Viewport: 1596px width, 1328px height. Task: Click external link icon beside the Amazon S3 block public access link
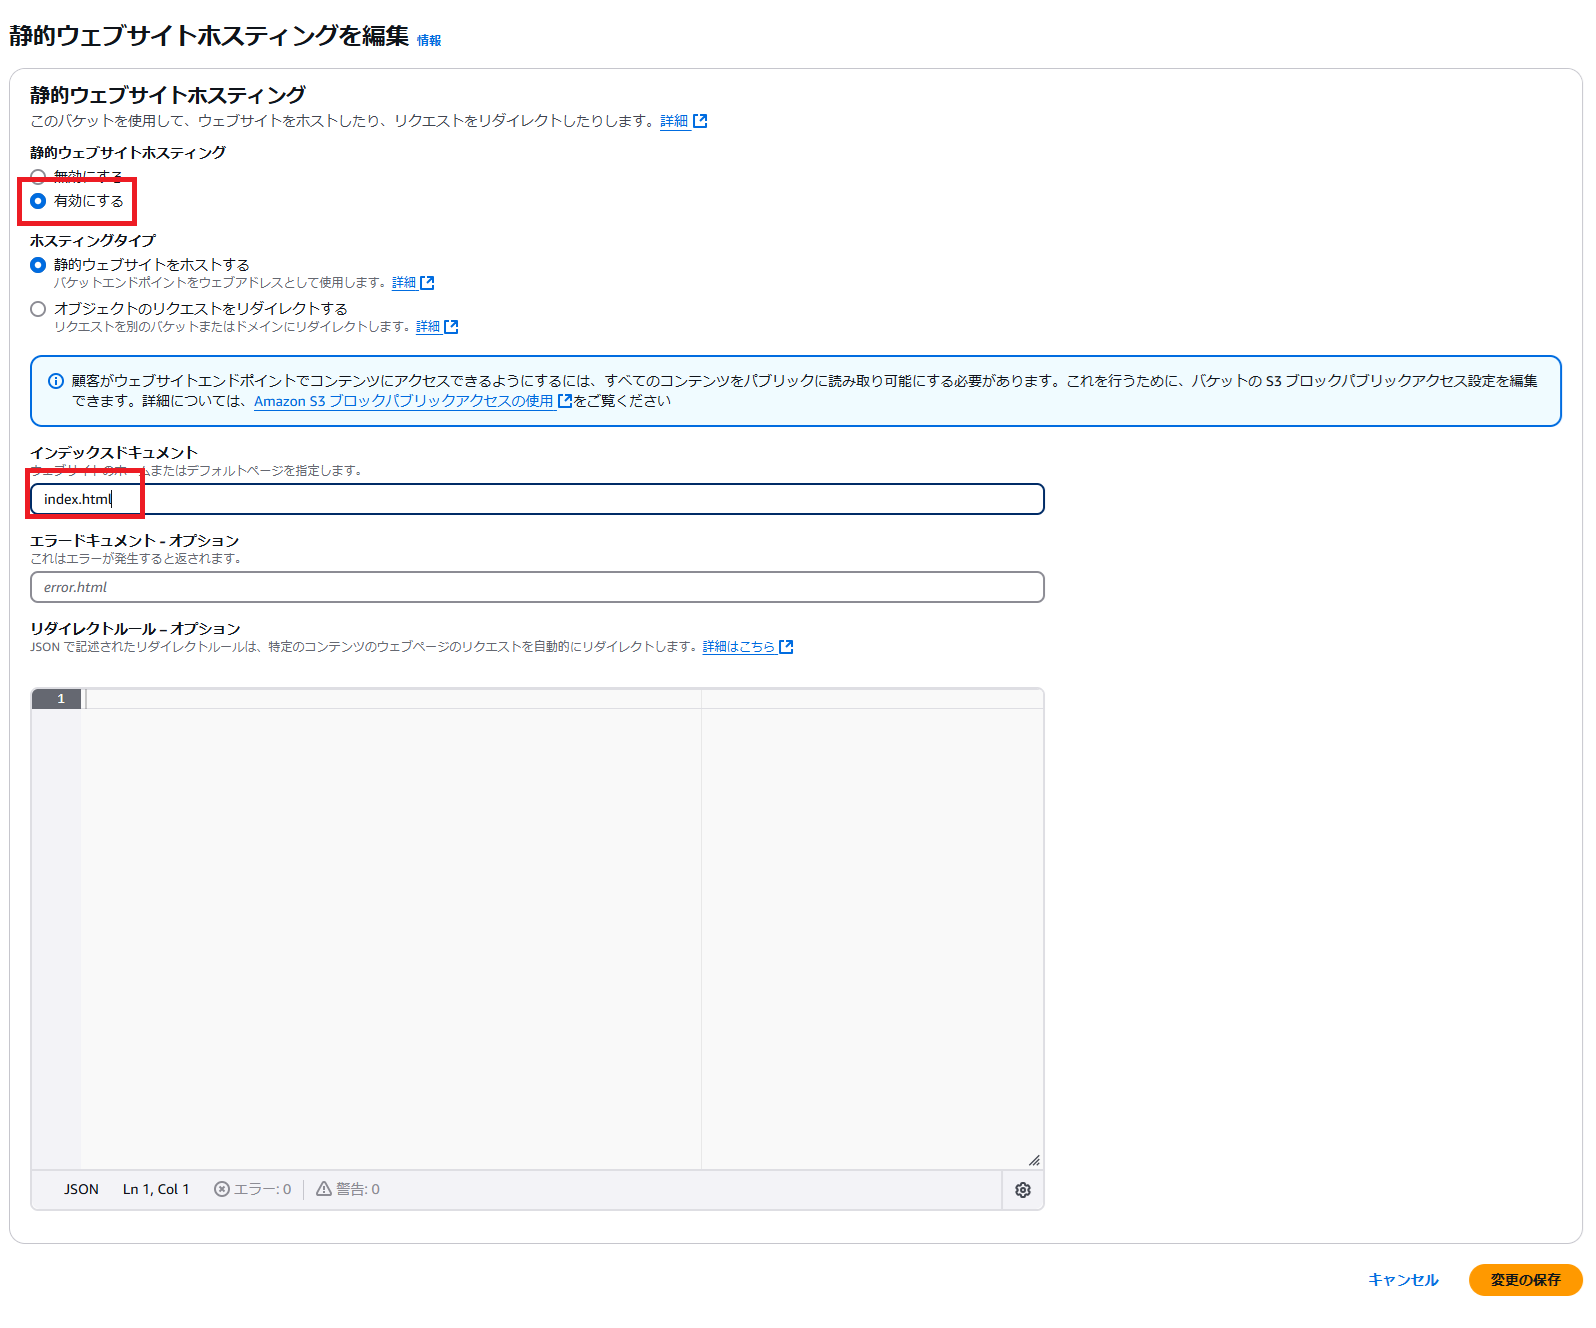point(565,401)
